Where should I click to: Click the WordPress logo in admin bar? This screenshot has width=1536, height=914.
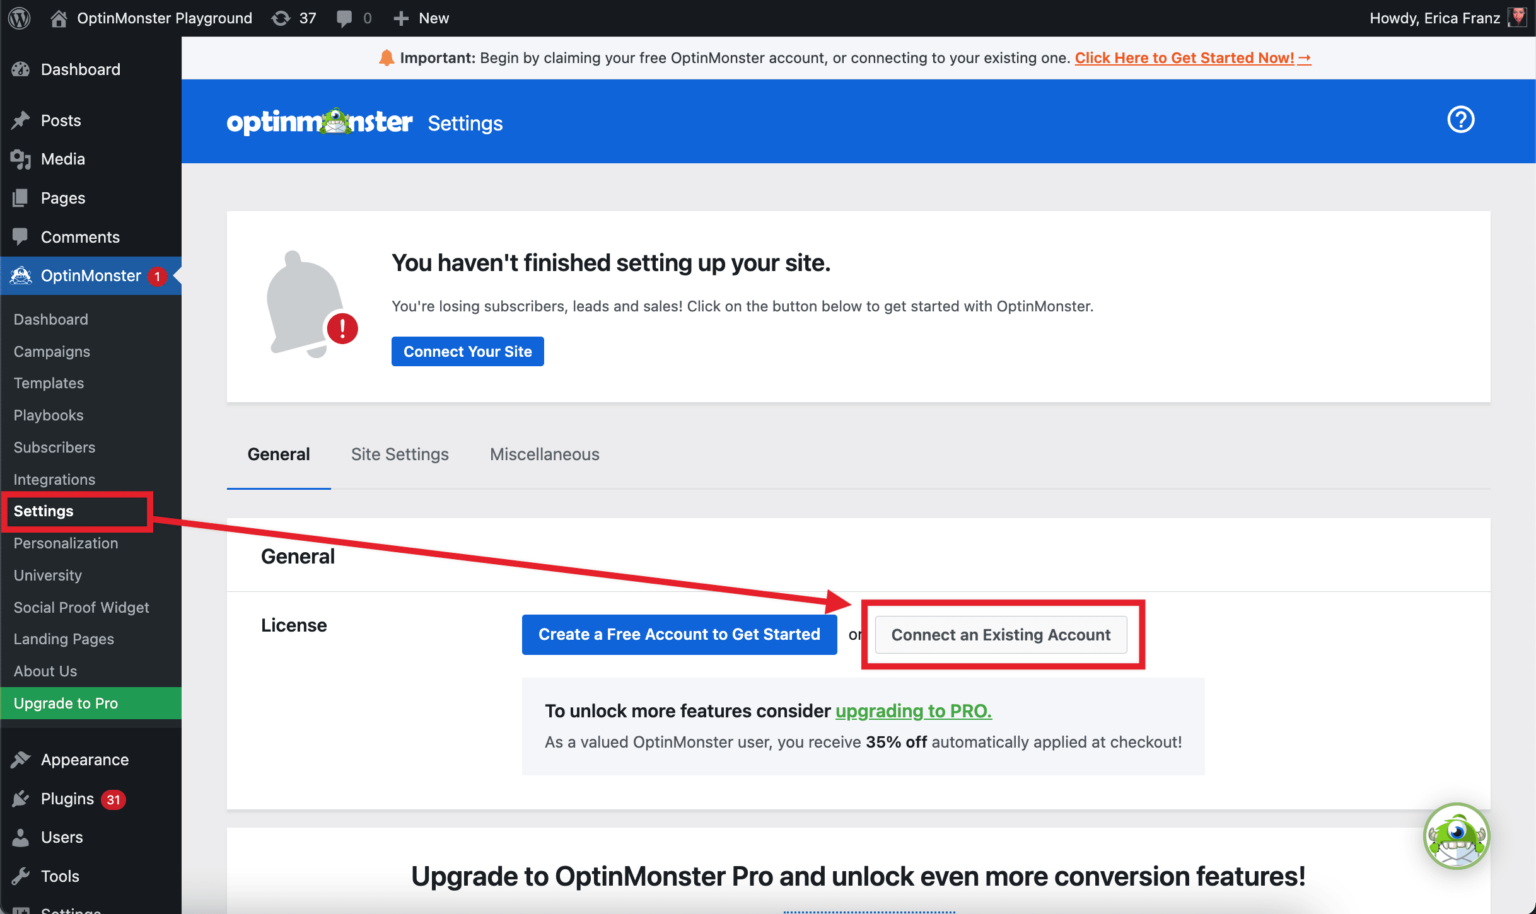pos(19,17)
